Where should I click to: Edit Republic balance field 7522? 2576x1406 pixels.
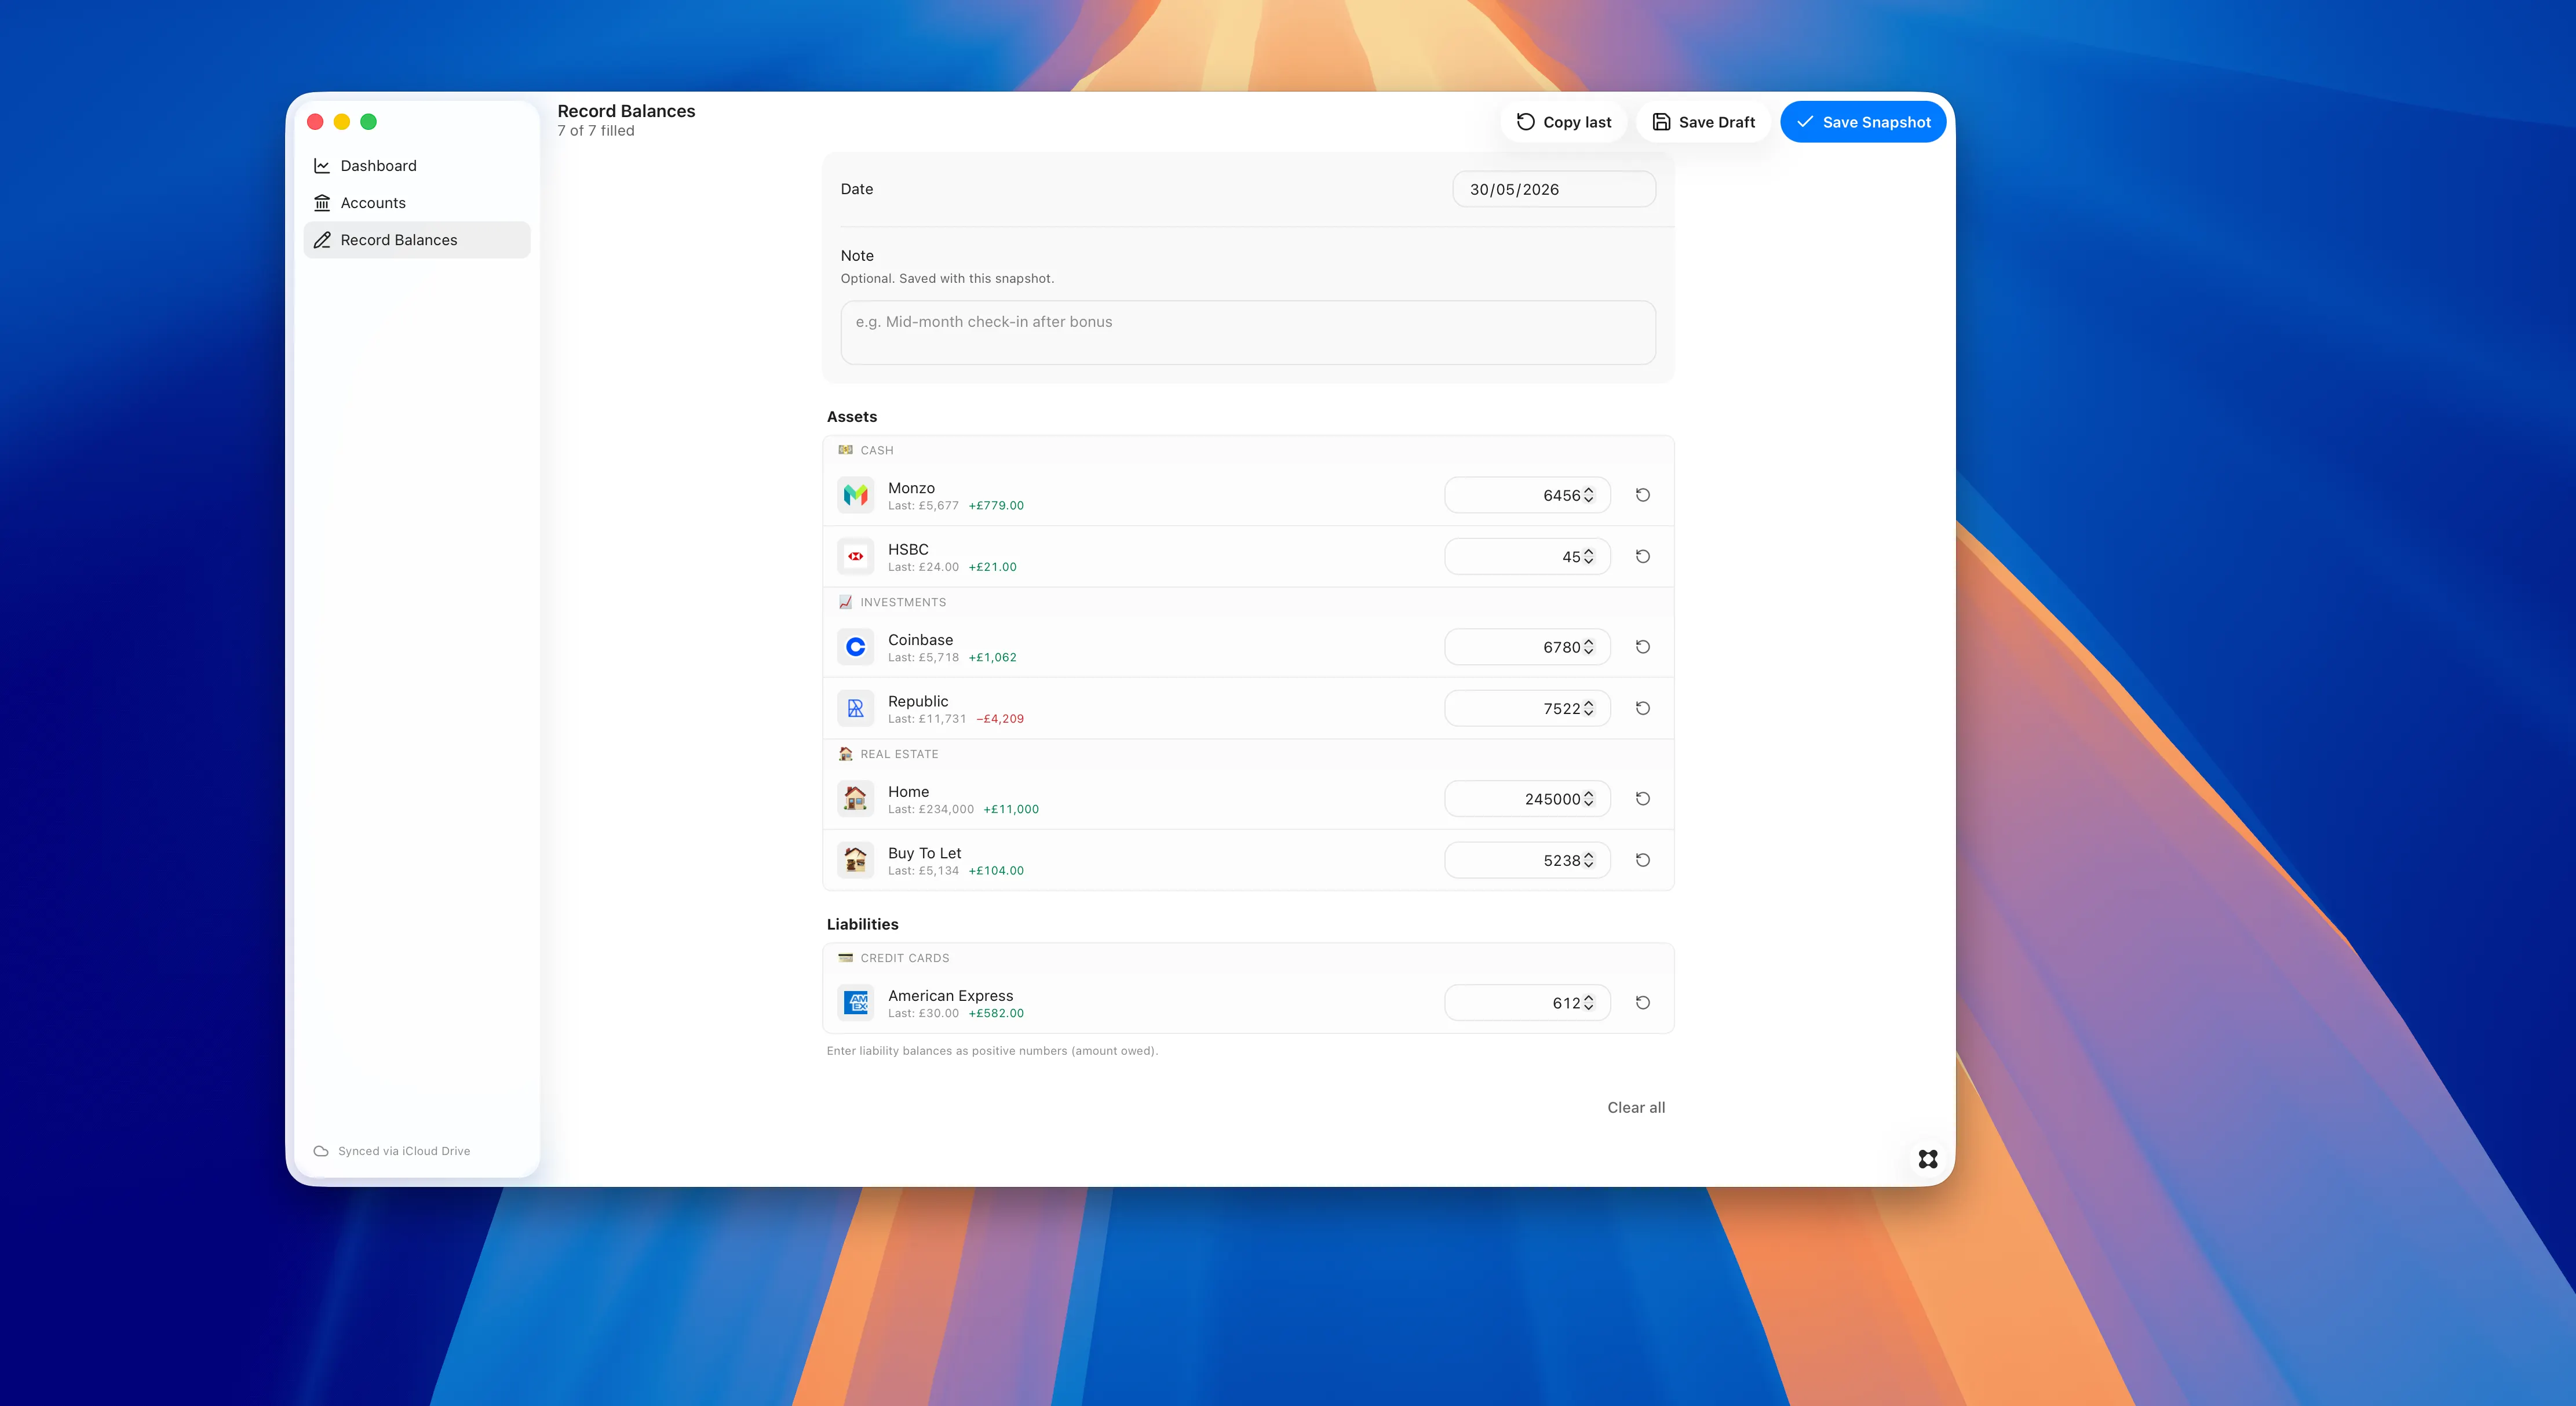click(1527, 708)
